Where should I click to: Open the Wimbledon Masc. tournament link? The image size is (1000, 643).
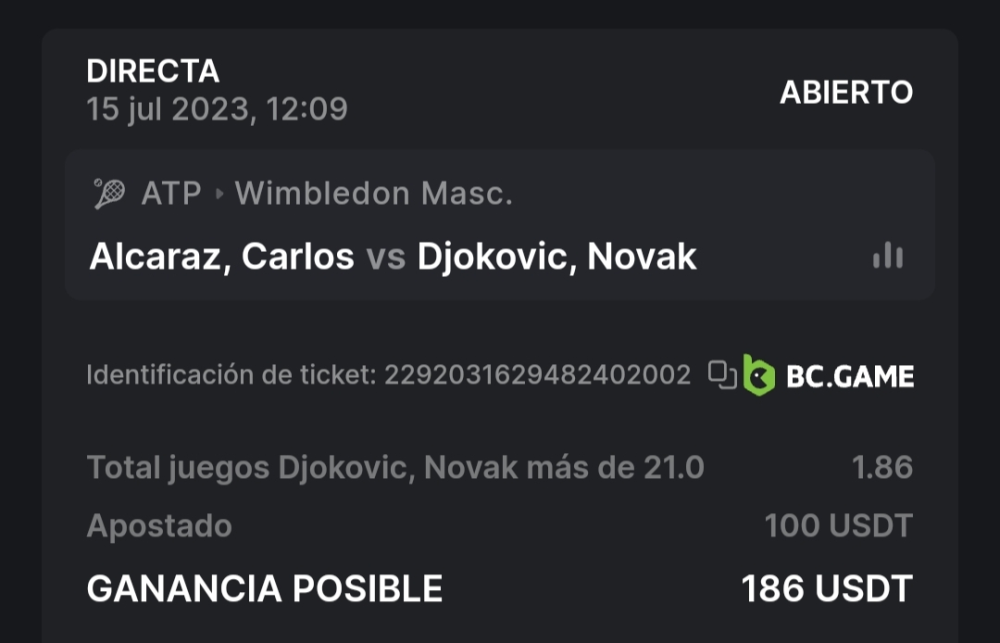pyautogui.click(x=373, y=194)
